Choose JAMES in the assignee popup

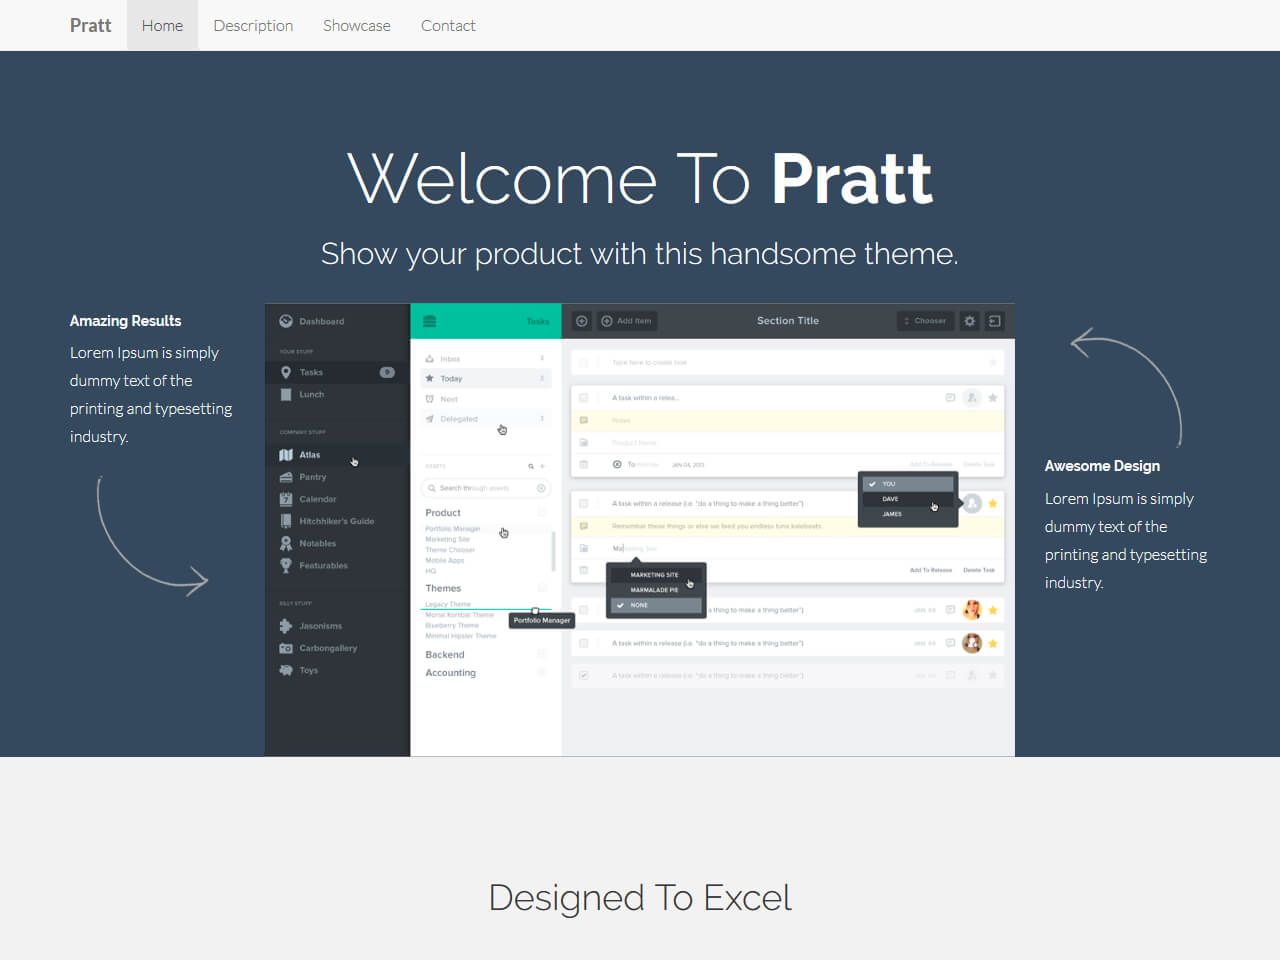(908, 514)
